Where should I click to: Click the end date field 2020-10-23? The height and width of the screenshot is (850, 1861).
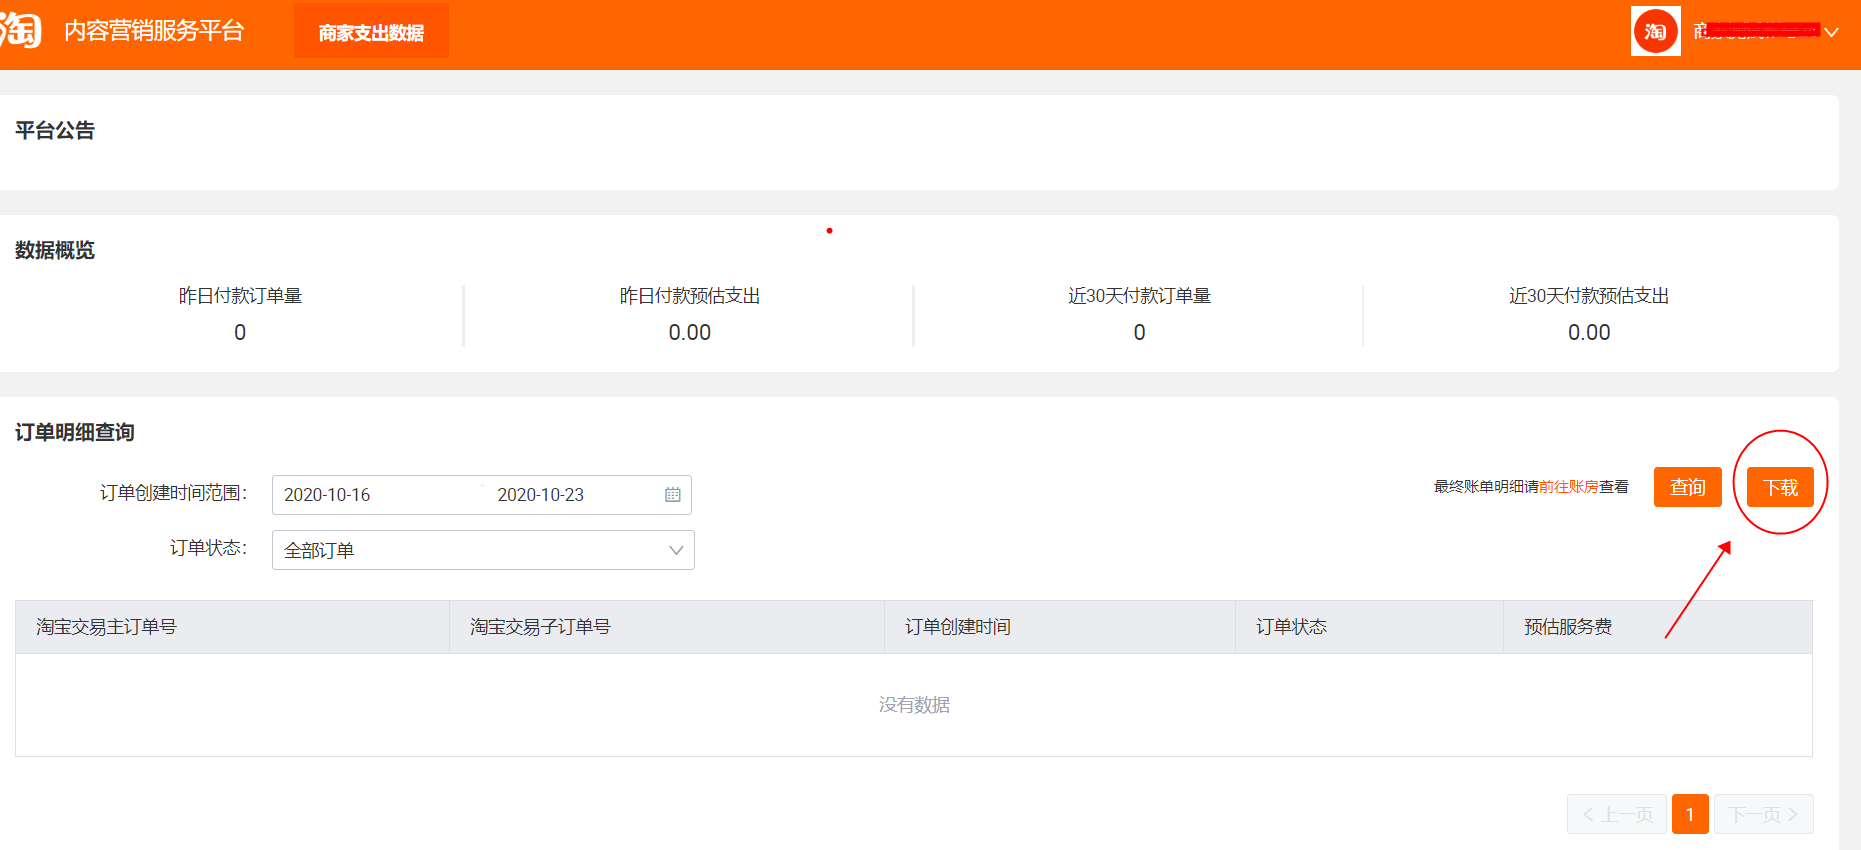tap(540, 495)
